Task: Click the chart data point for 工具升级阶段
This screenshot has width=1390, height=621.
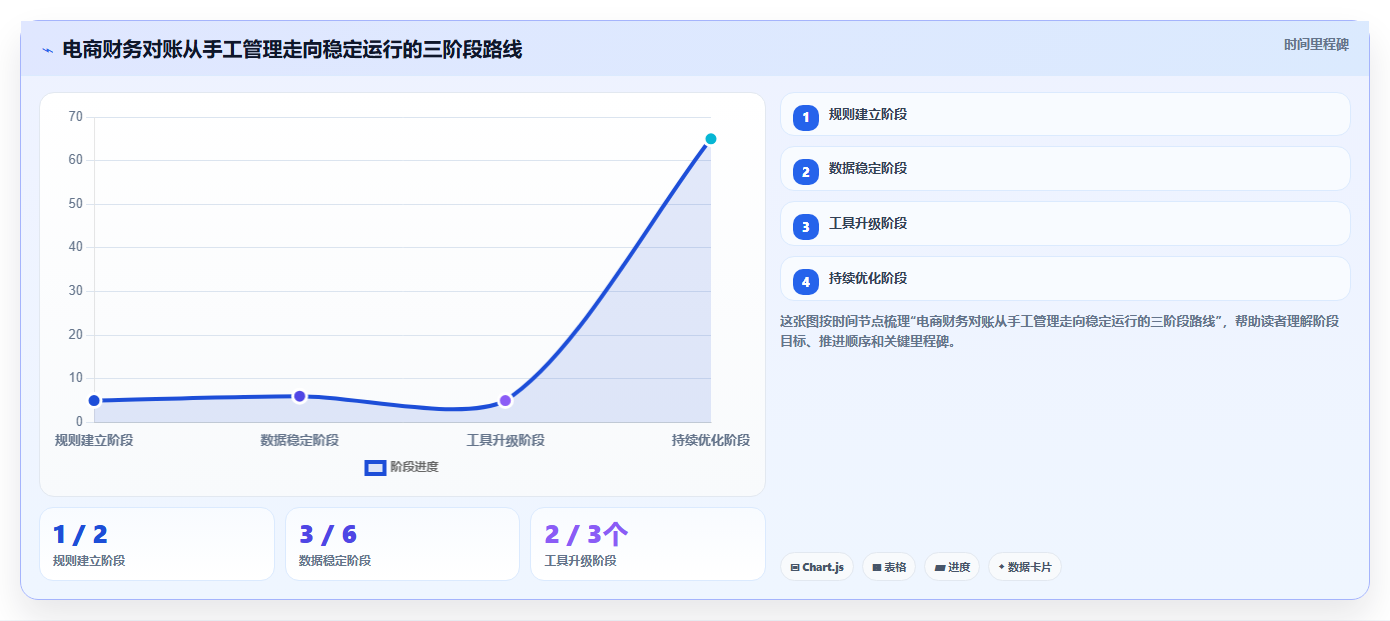Action: tap(505, 401)
